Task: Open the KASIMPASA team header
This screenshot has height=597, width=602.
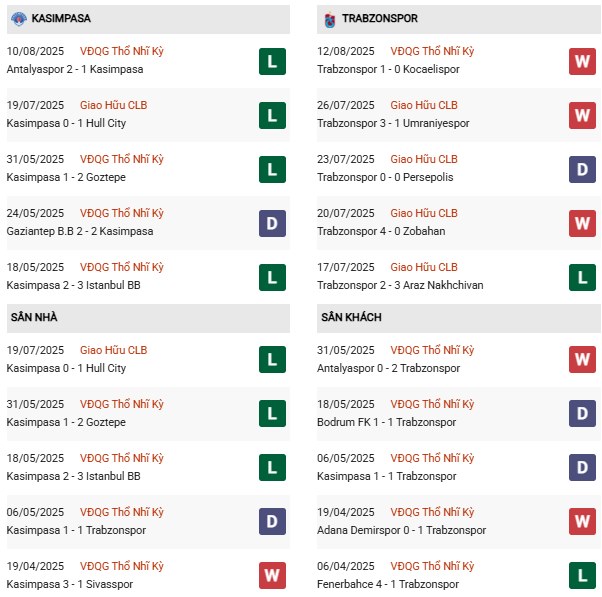Action: pyautogui.click(x=62, y=19)
